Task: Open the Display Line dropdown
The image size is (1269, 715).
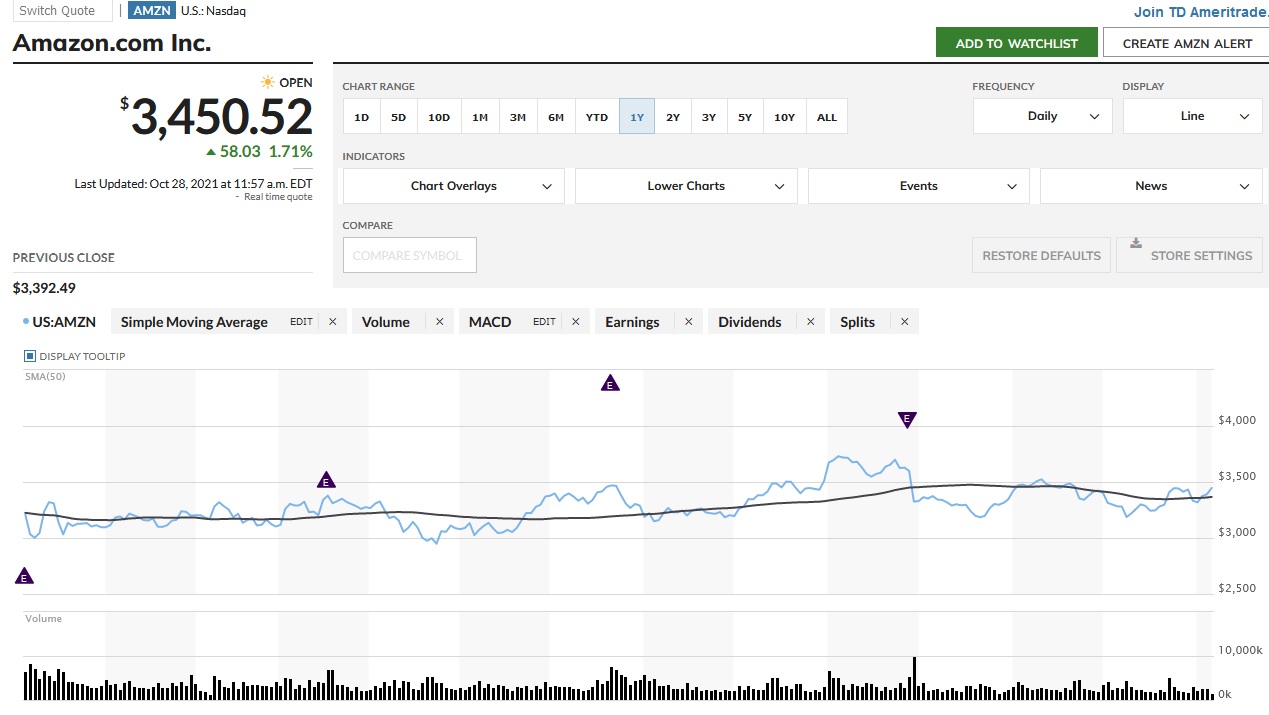Action: [x=1193, y=116]
